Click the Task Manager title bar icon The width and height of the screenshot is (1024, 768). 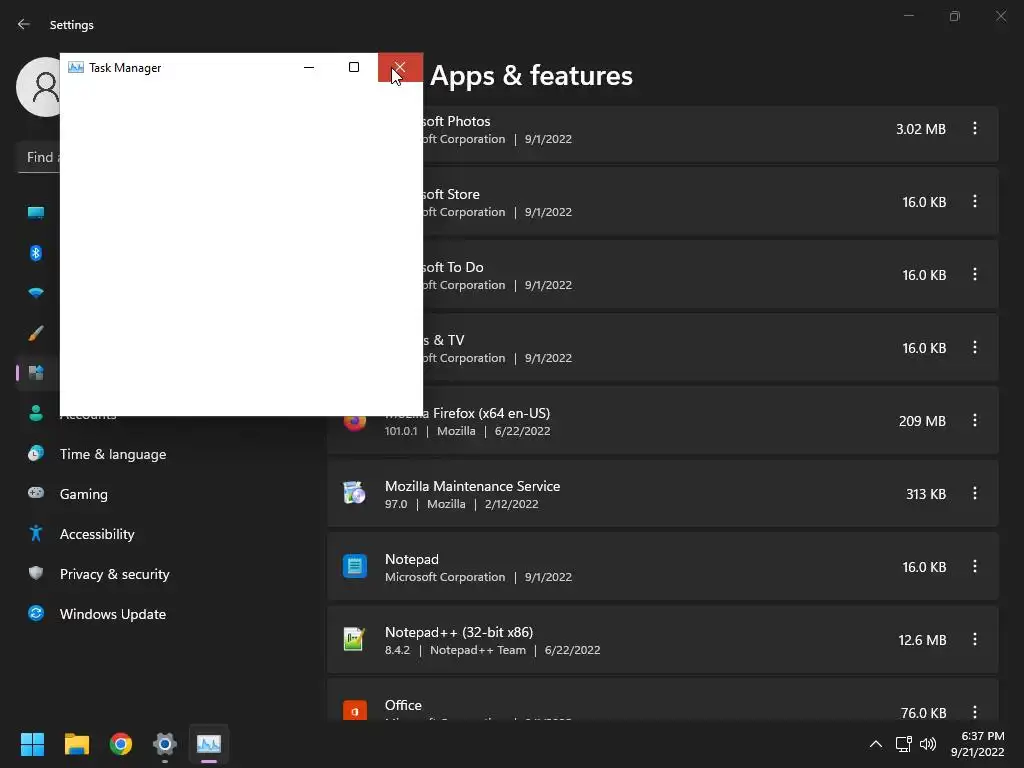pos(76,67)
